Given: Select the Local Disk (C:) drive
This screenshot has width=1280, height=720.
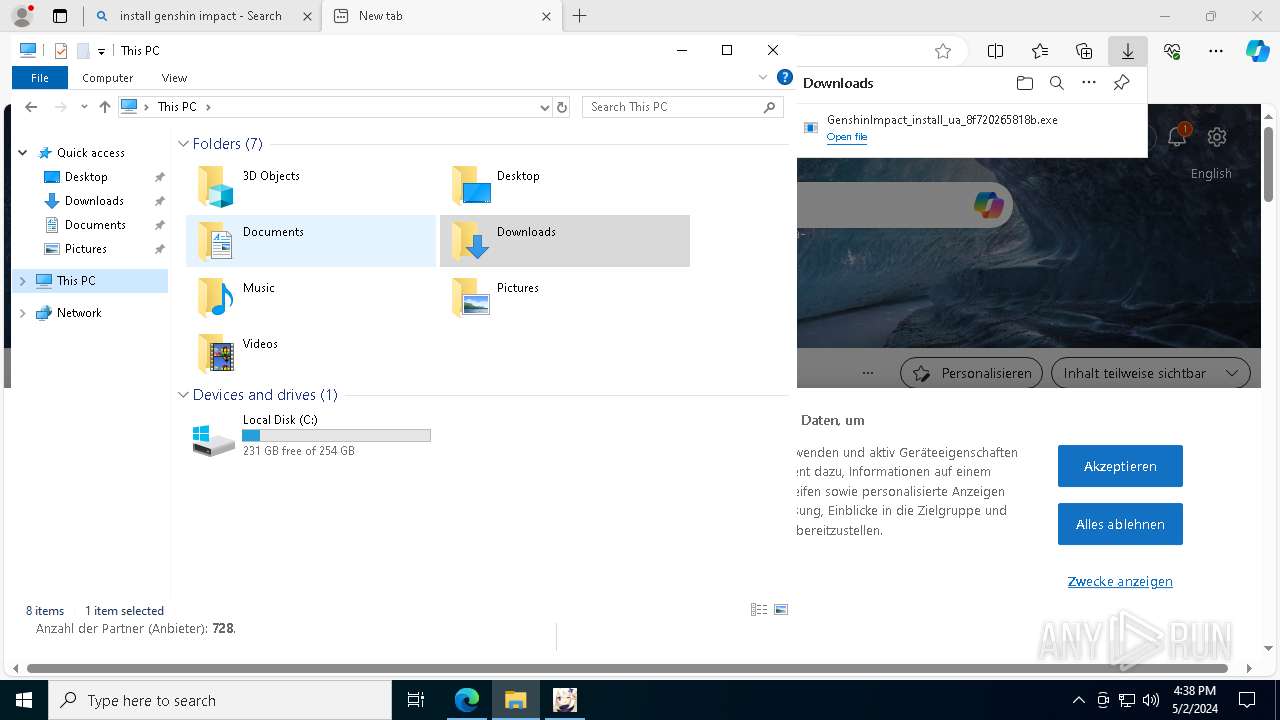Looking at the screenshot, I should [311, 435].
